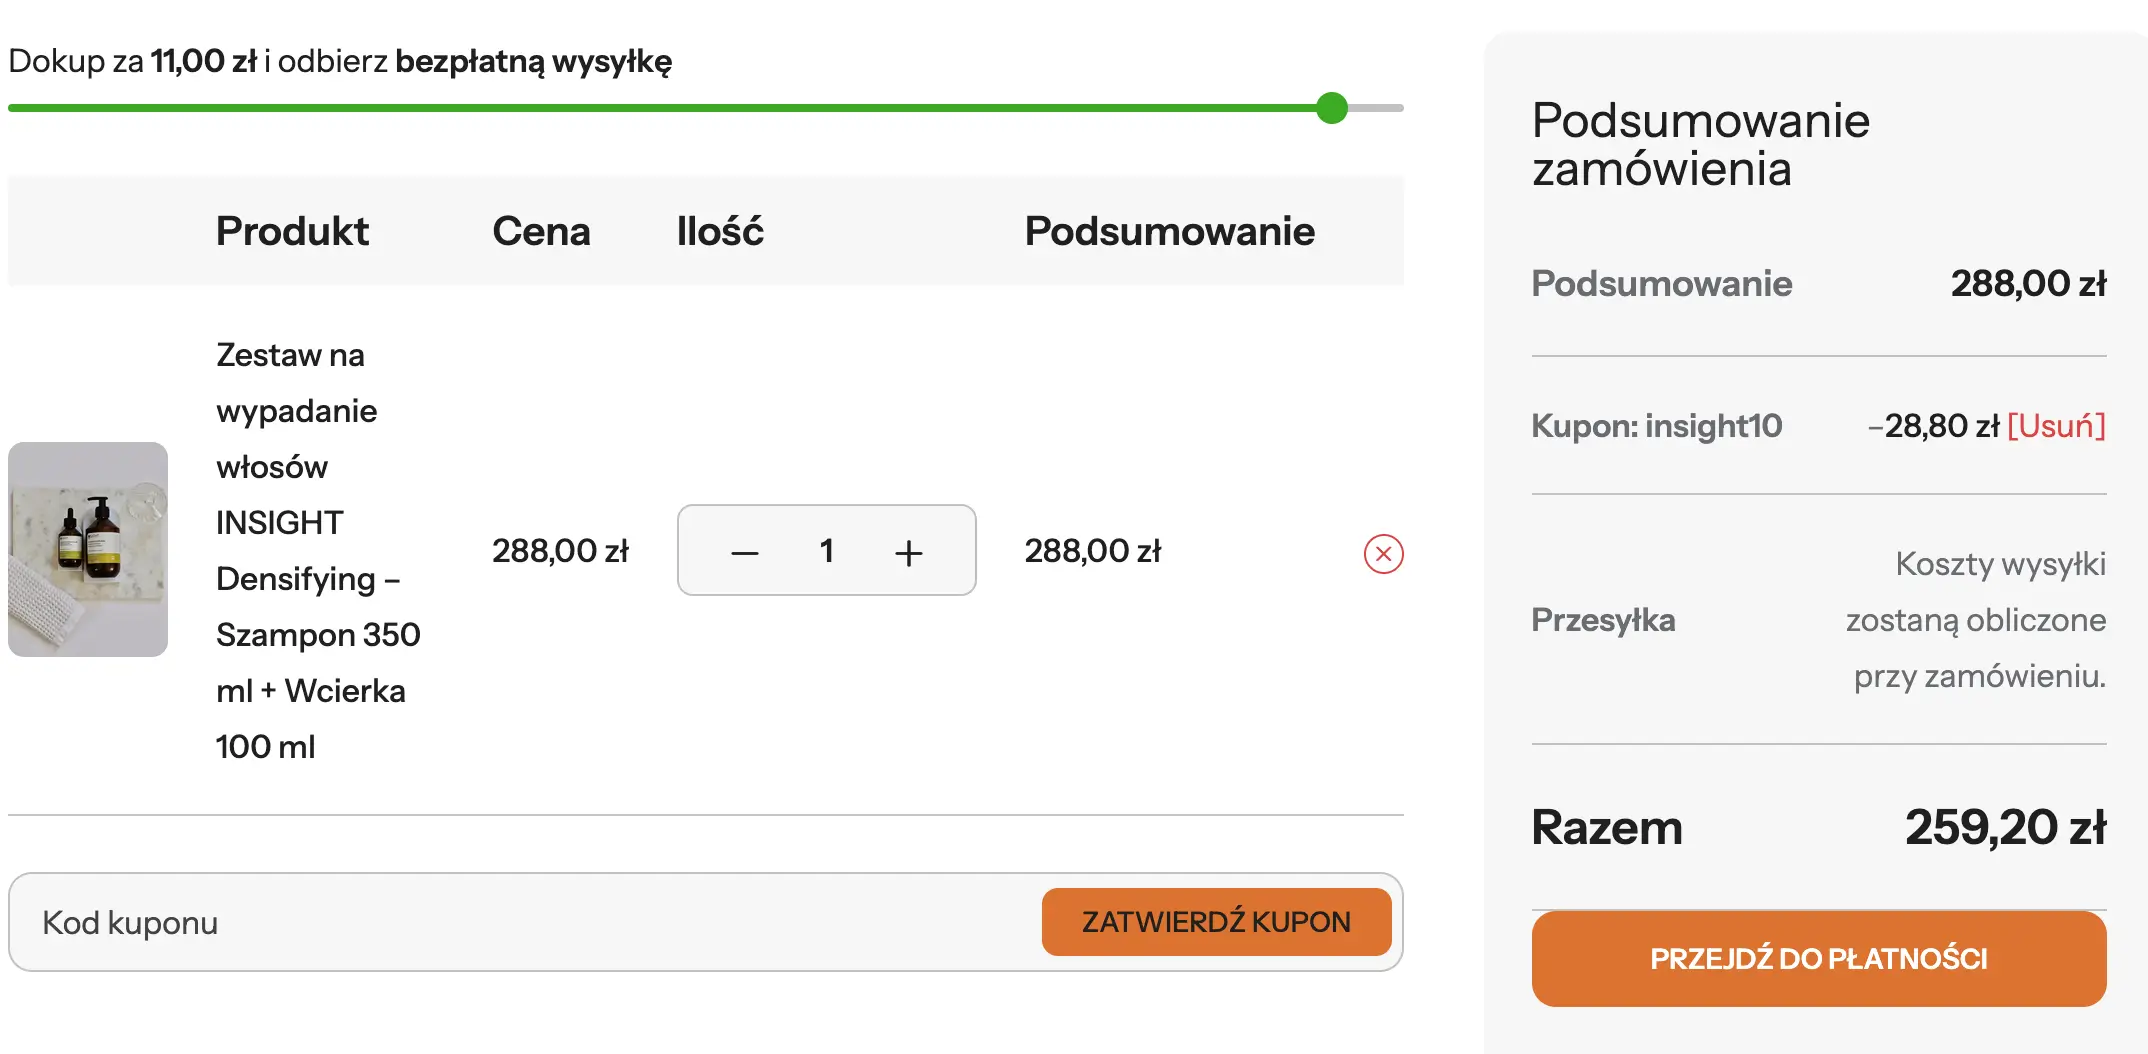Click the Ilość column header
2148x1054 pixels.
[720, 231]
